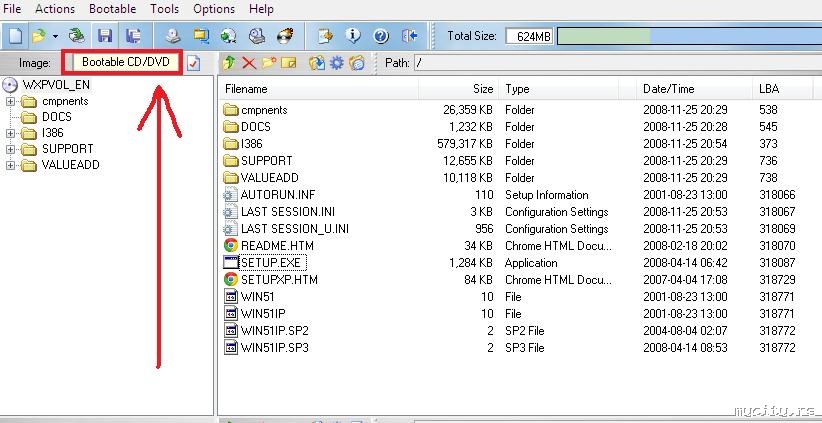Select cmpnents folder in the left tree
Screen dimensions: 822x423
(x=65, y=101)
